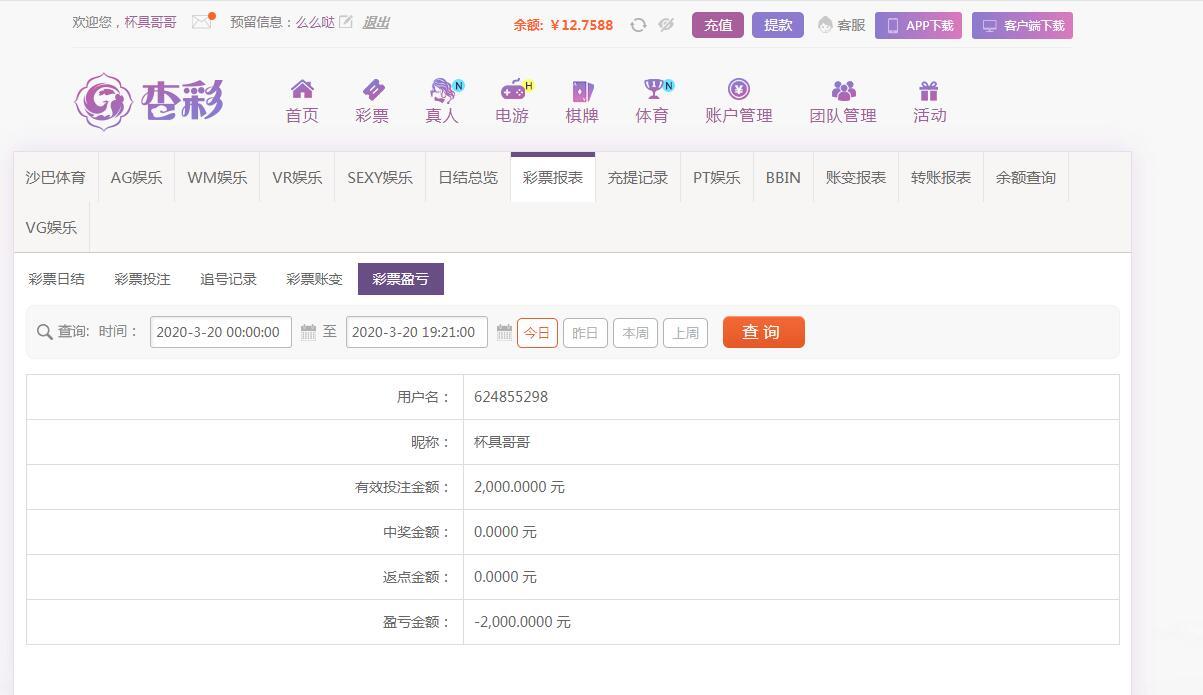Click the edit reserved info pencil icon
1203x695 pixels.
346,22
